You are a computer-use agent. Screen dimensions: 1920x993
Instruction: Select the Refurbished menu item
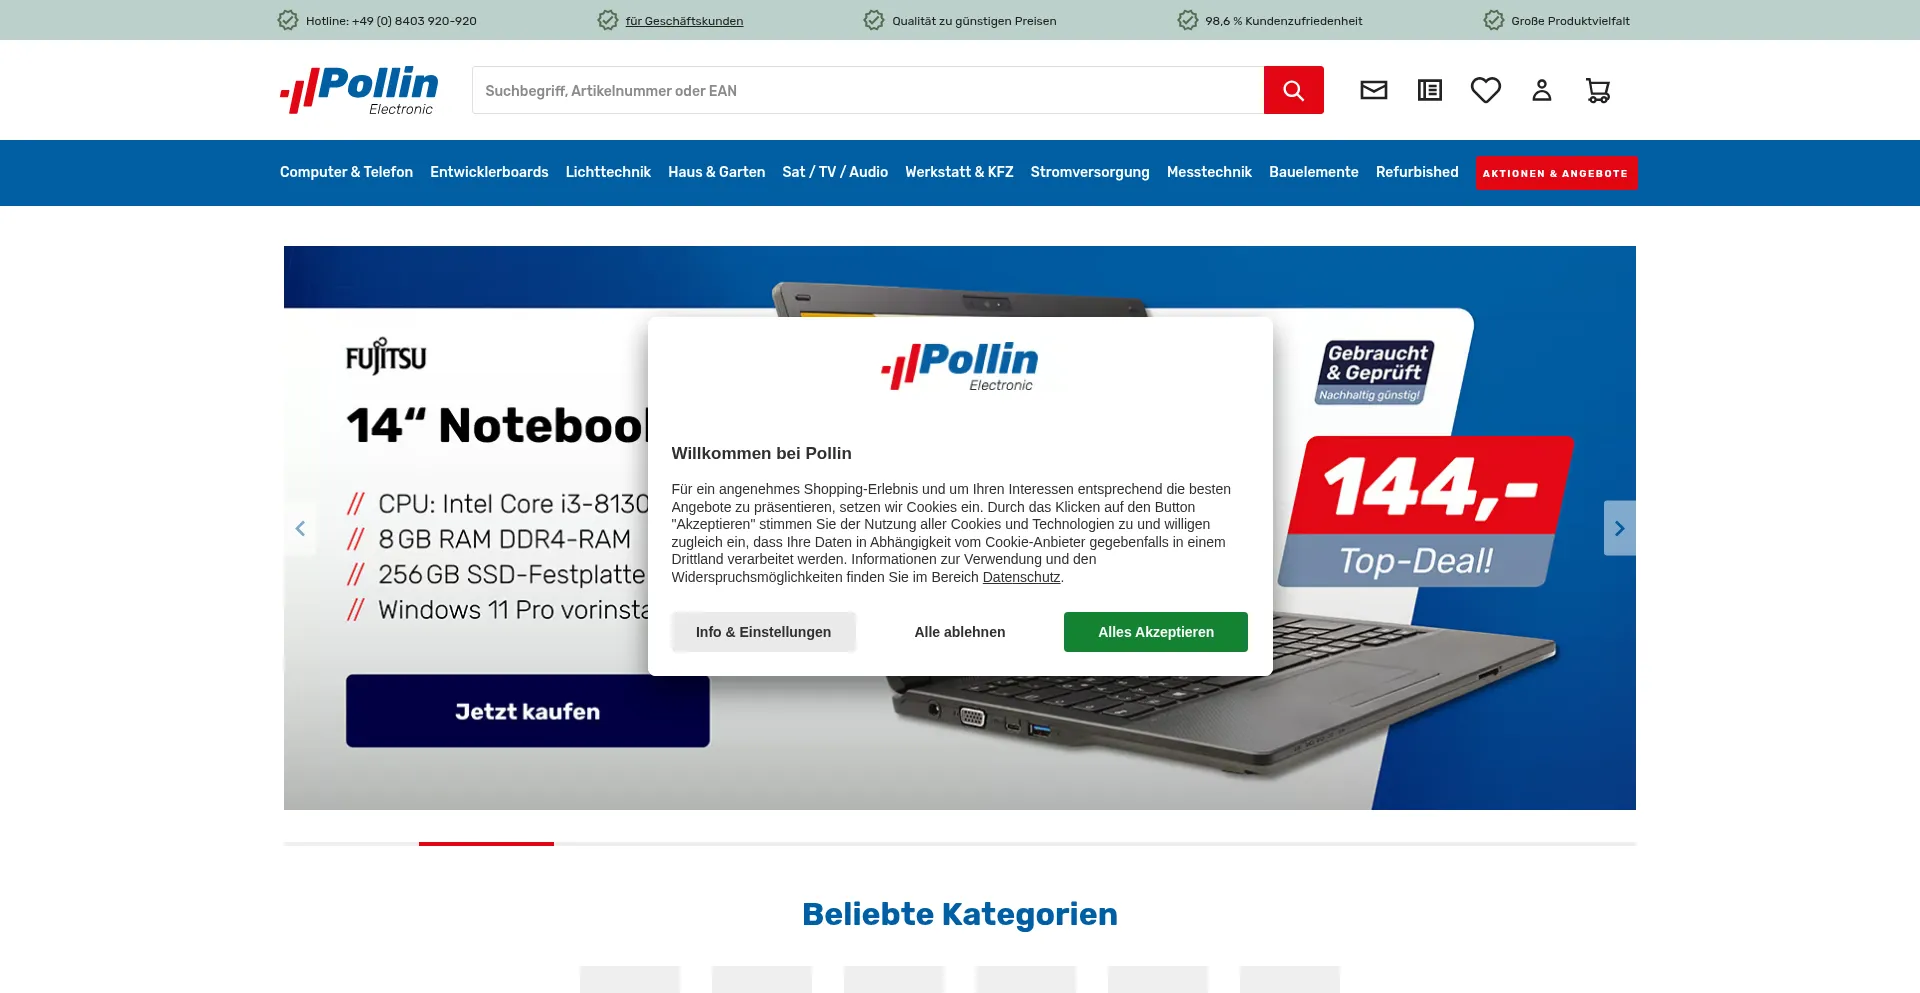(1417, 172)
